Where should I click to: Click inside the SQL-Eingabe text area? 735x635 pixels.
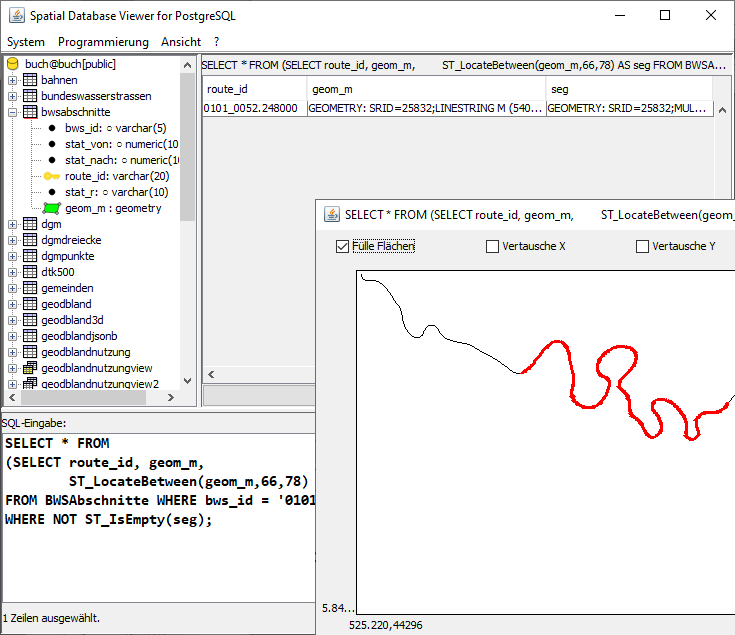tap(159, 518)
